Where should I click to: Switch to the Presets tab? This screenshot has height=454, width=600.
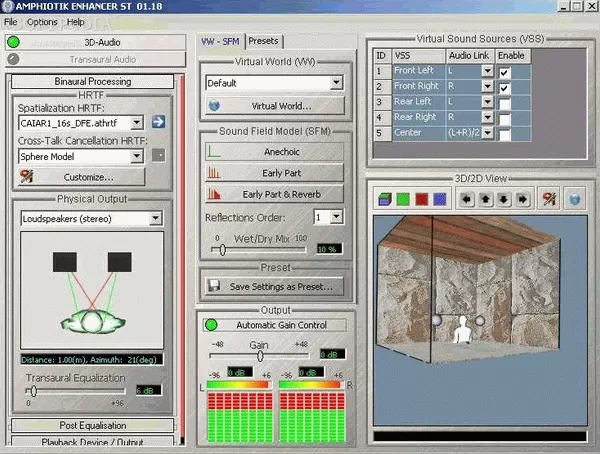tap(263, 41)
